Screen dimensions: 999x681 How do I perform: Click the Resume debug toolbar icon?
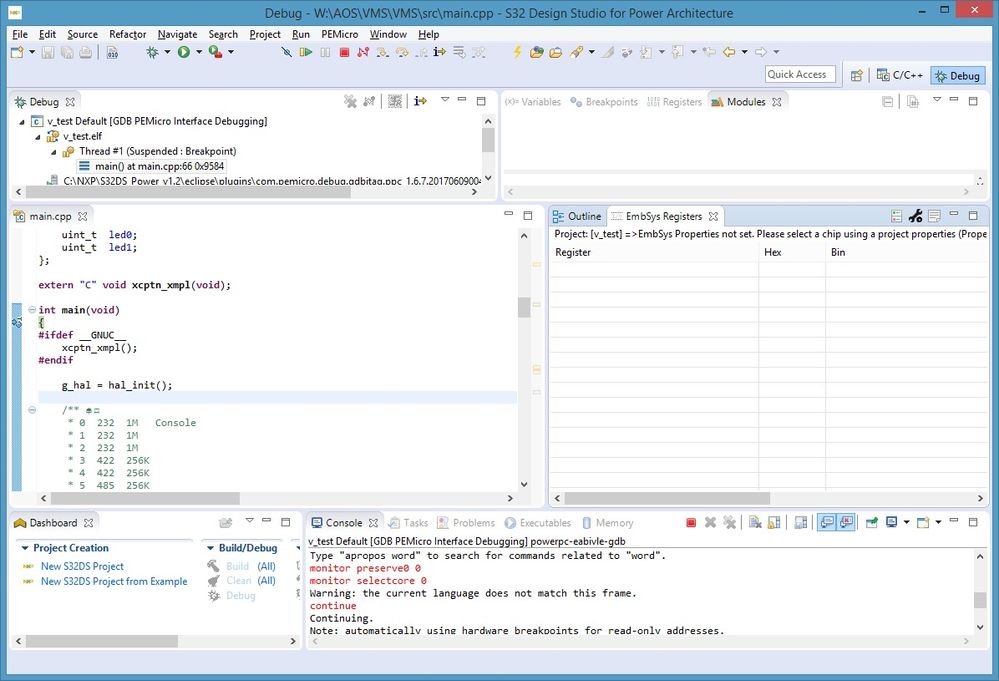(306, 52)
